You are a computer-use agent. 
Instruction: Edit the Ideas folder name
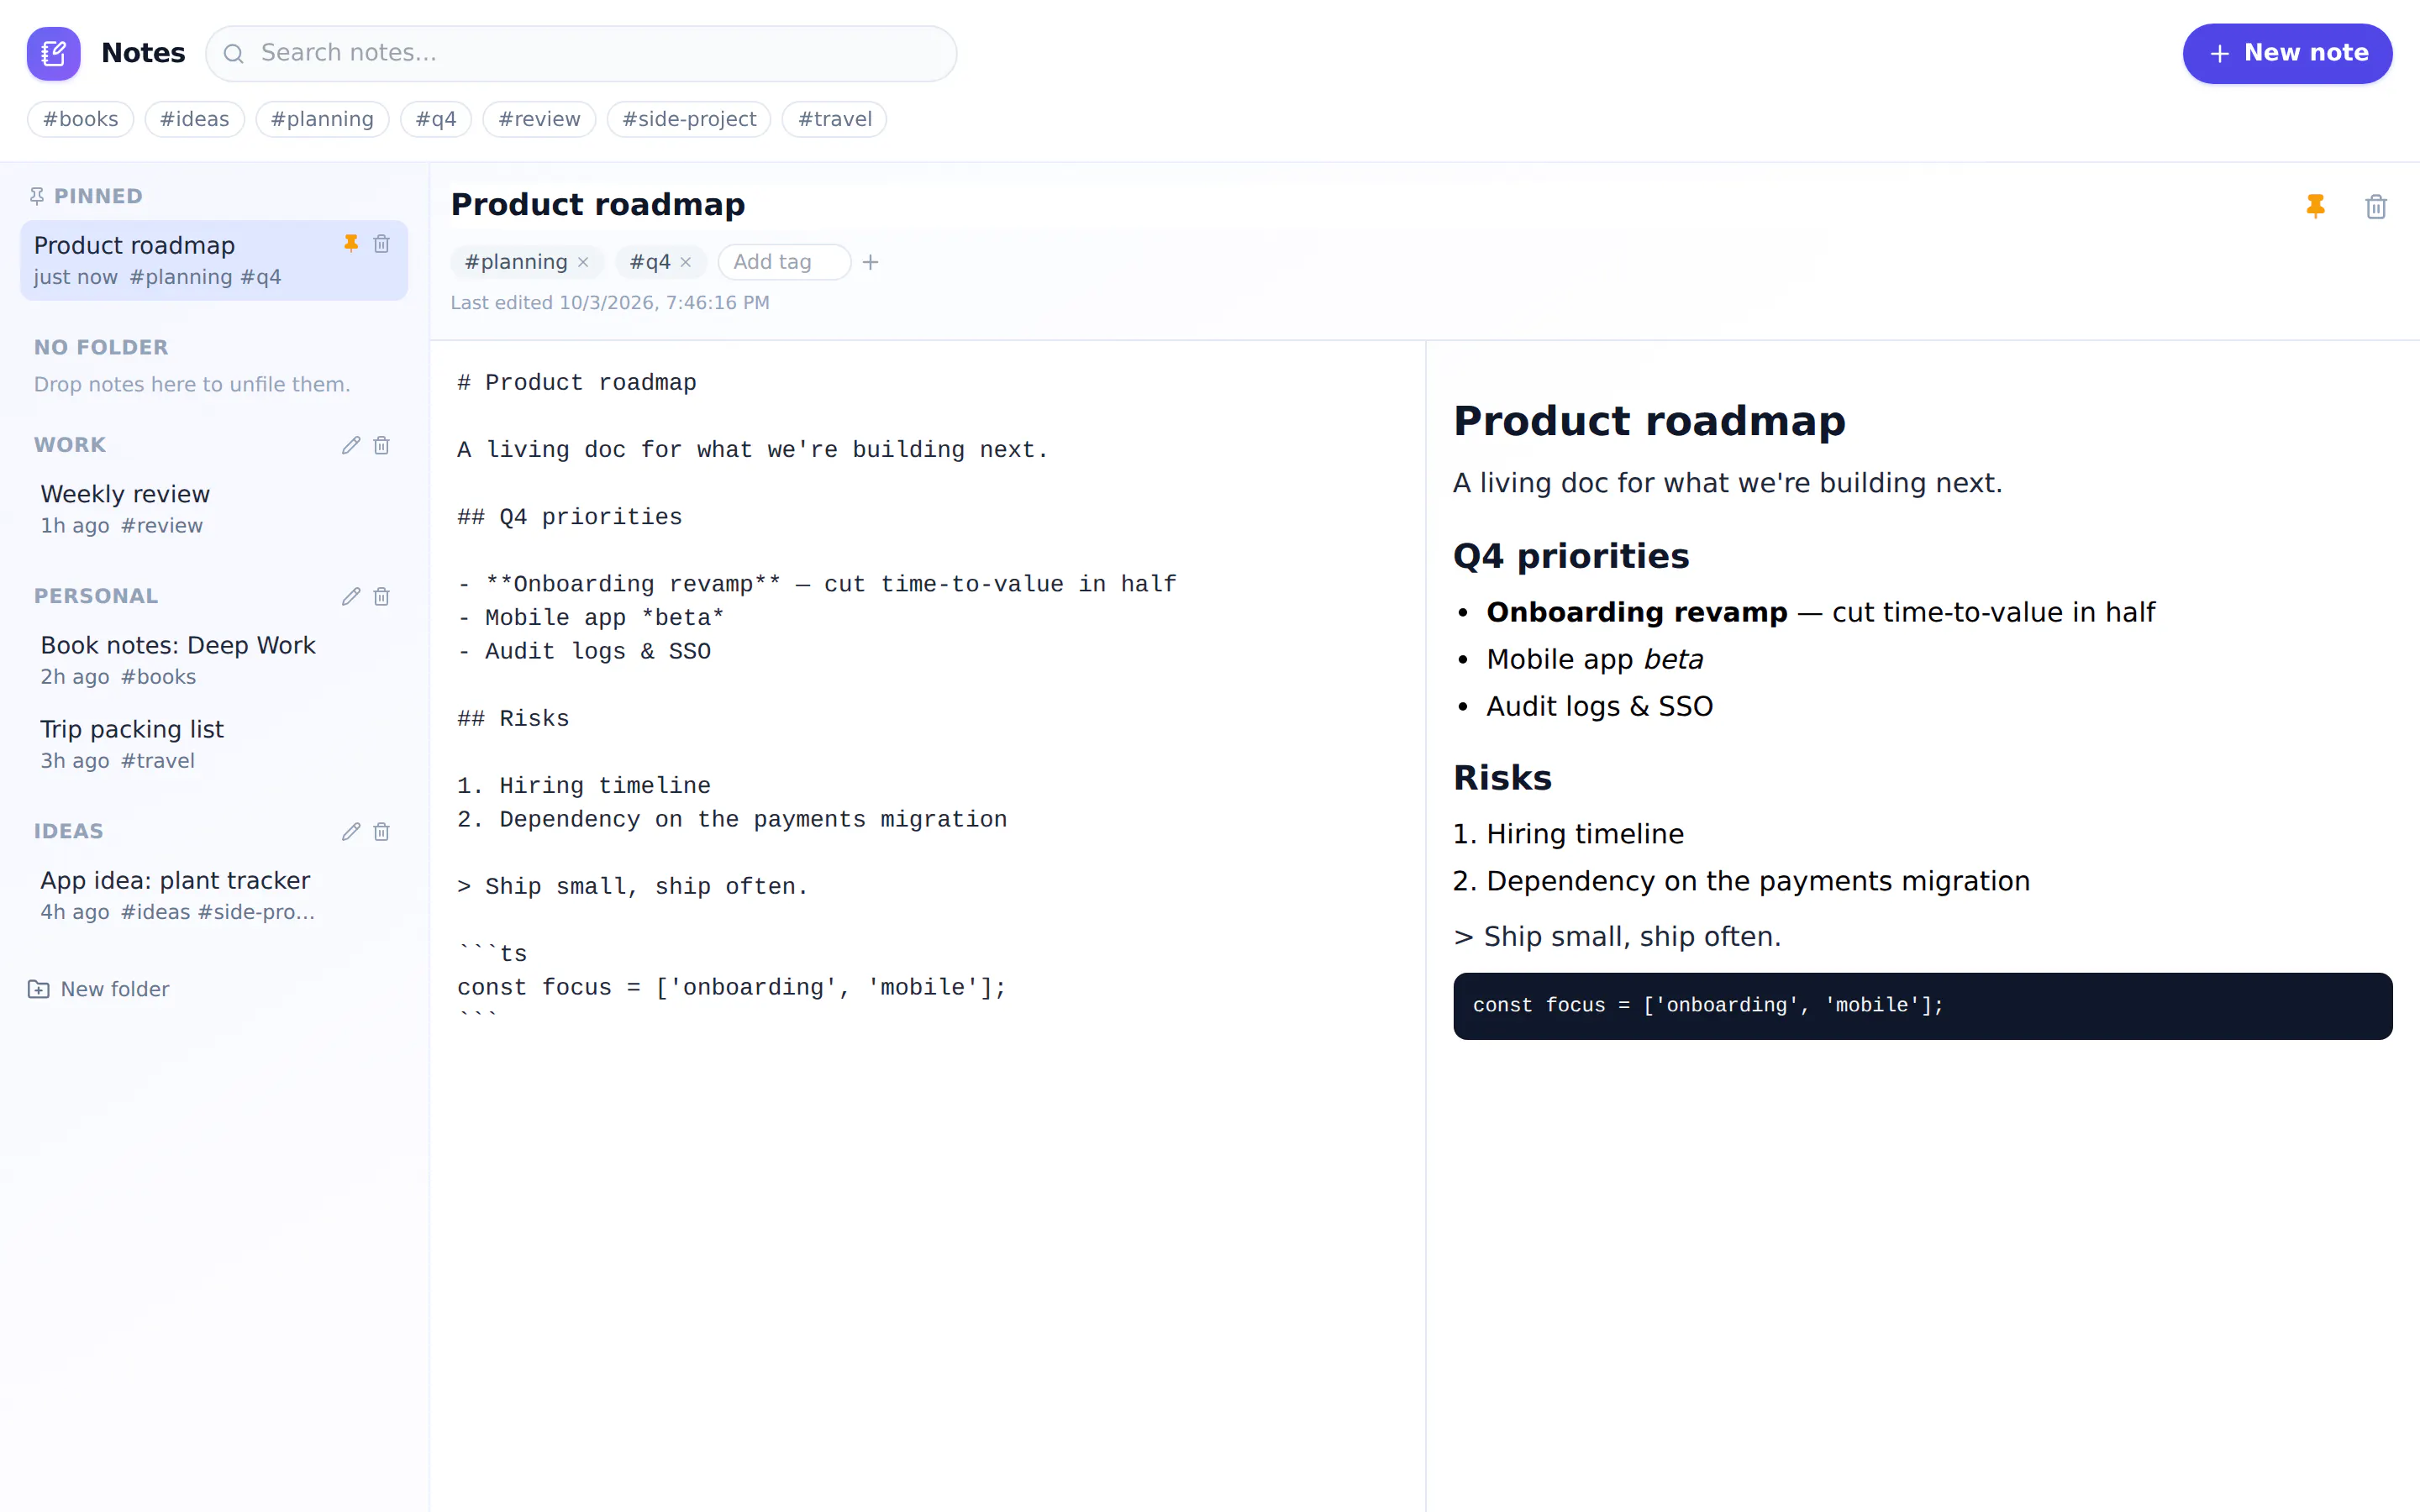tap(351, 831)
